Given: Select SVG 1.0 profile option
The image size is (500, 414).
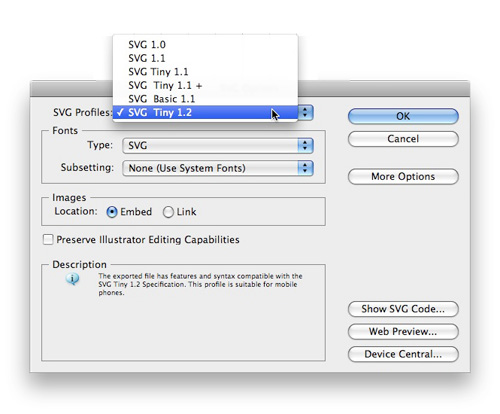Looking at the screenshot, I should pyautogui.click(x=205, y=45).
